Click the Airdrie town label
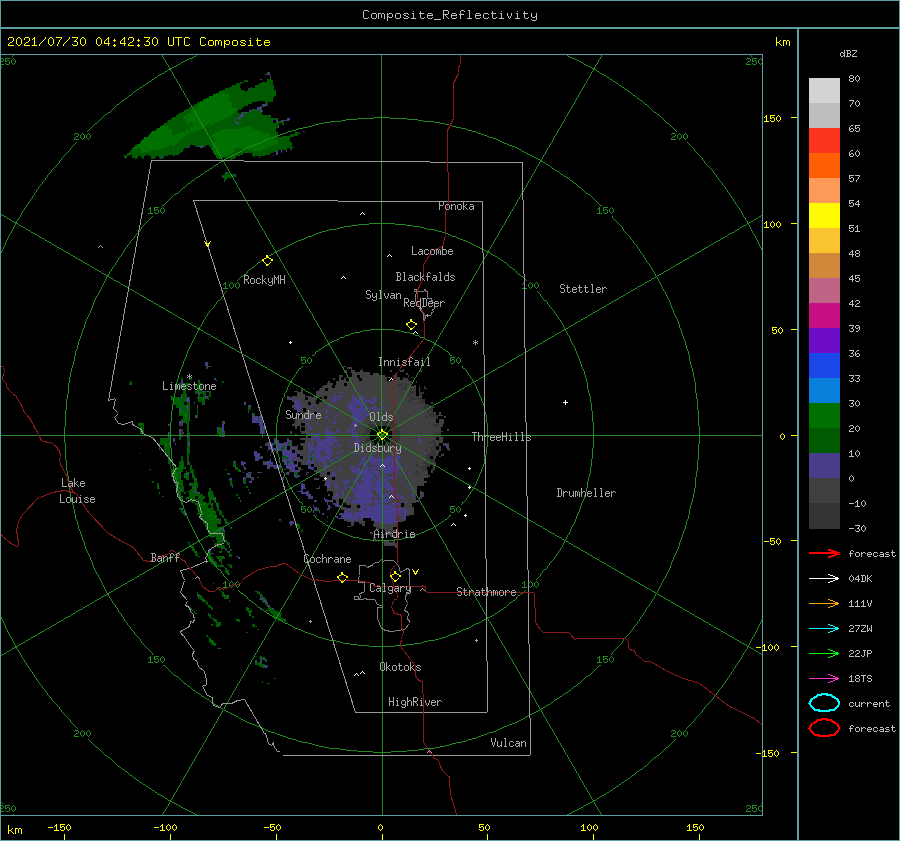 click(x=394, y=534)
